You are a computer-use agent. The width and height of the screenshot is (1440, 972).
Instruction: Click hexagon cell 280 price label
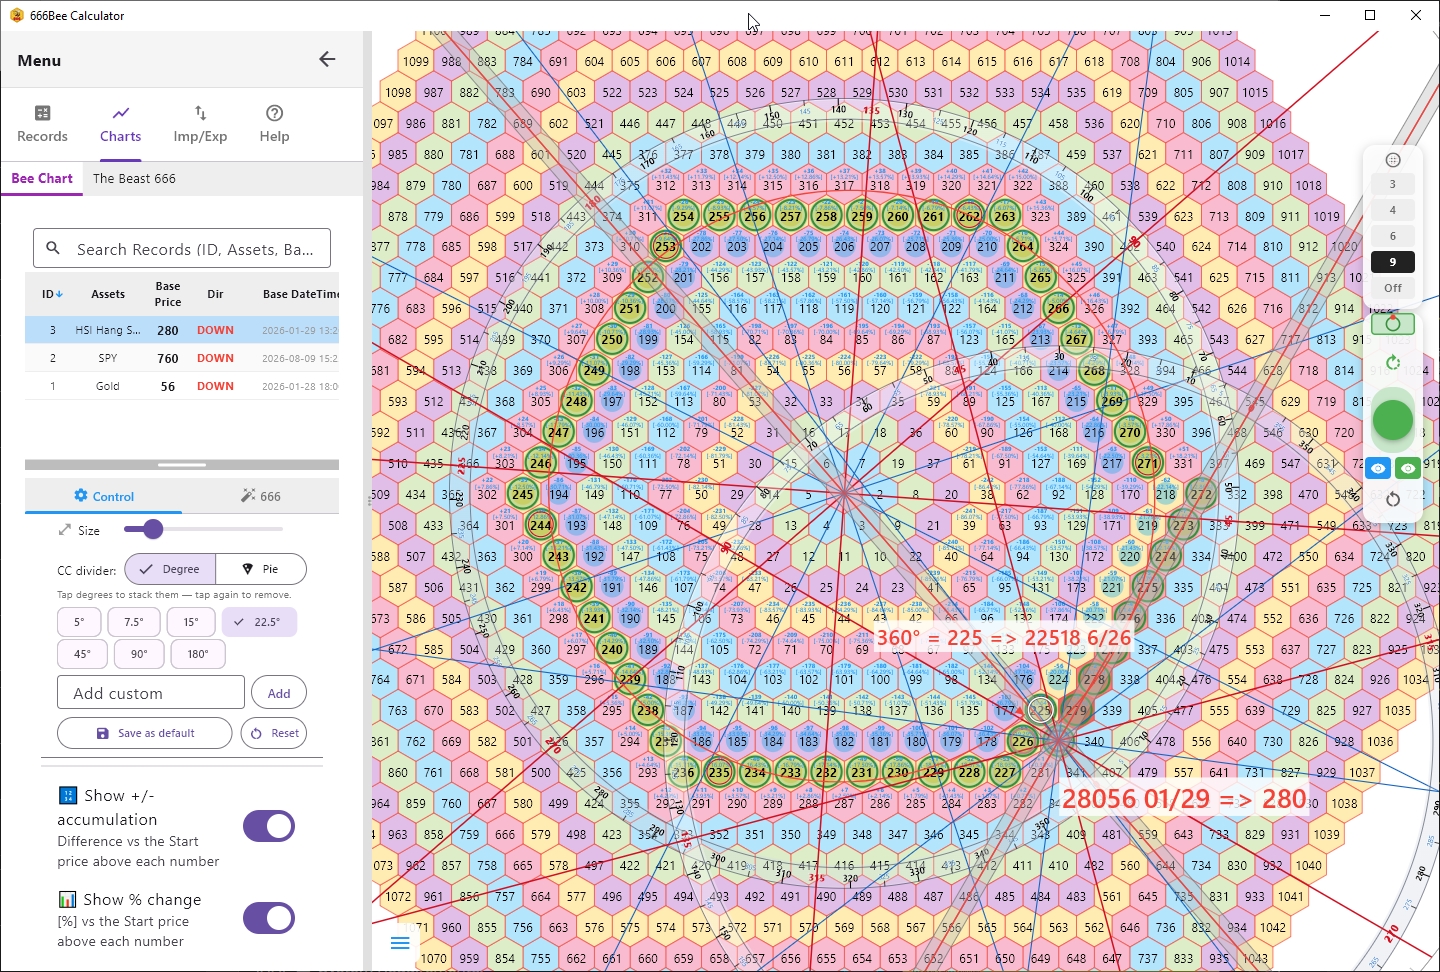click(x=1184, y=798)
